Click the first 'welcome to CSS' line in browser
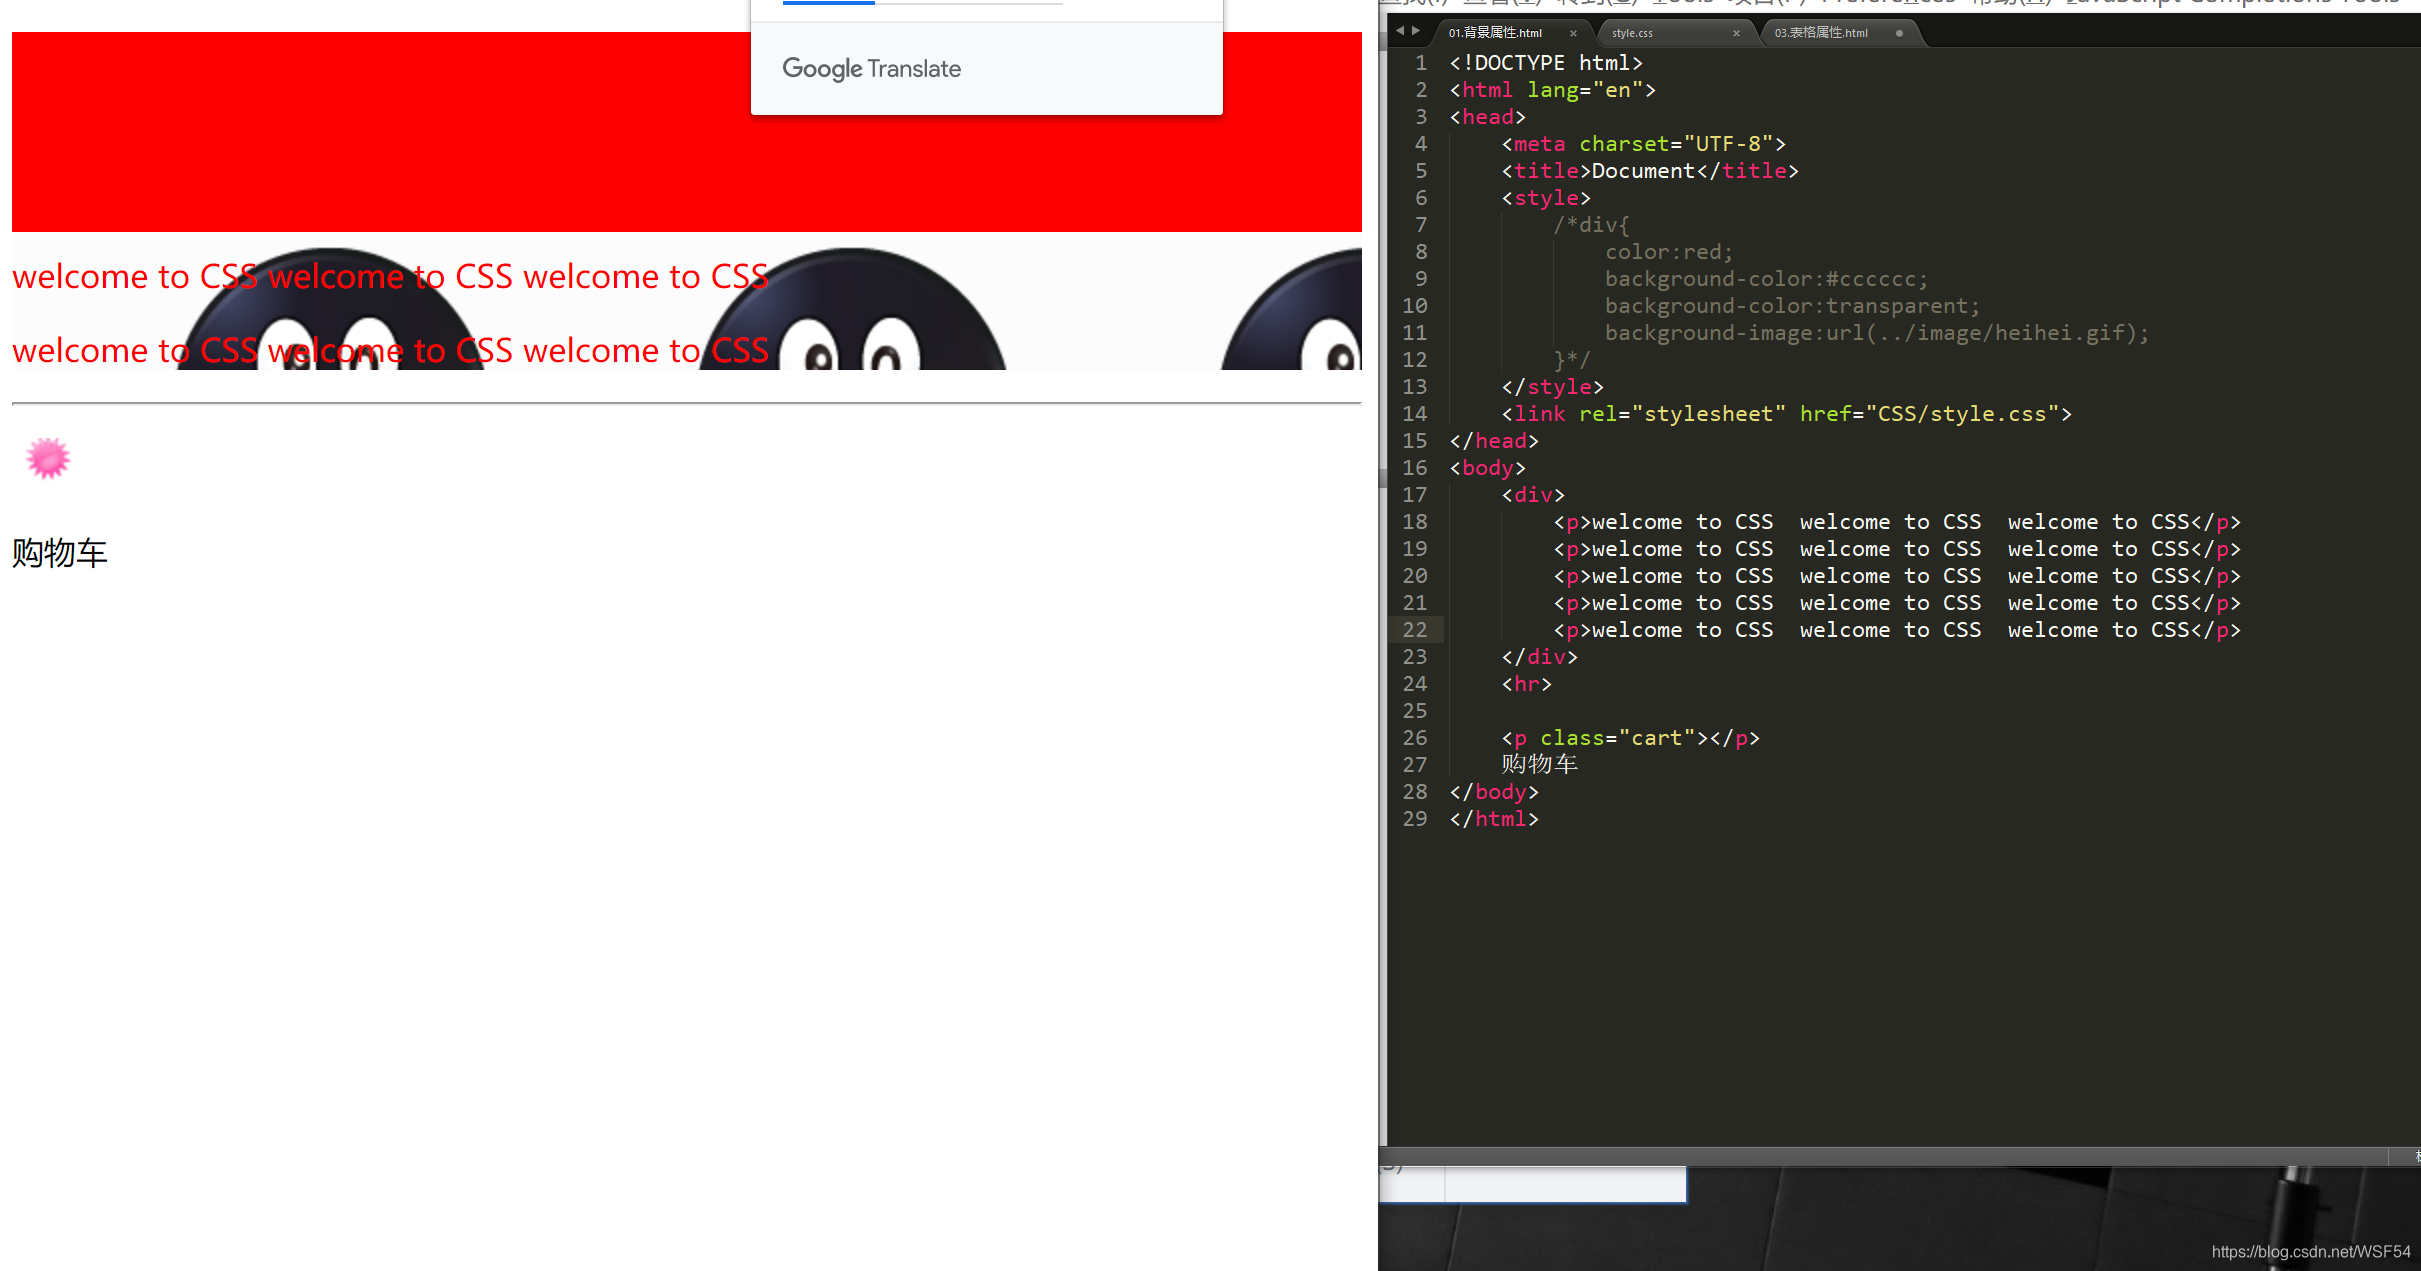 [x=390, y=276]
